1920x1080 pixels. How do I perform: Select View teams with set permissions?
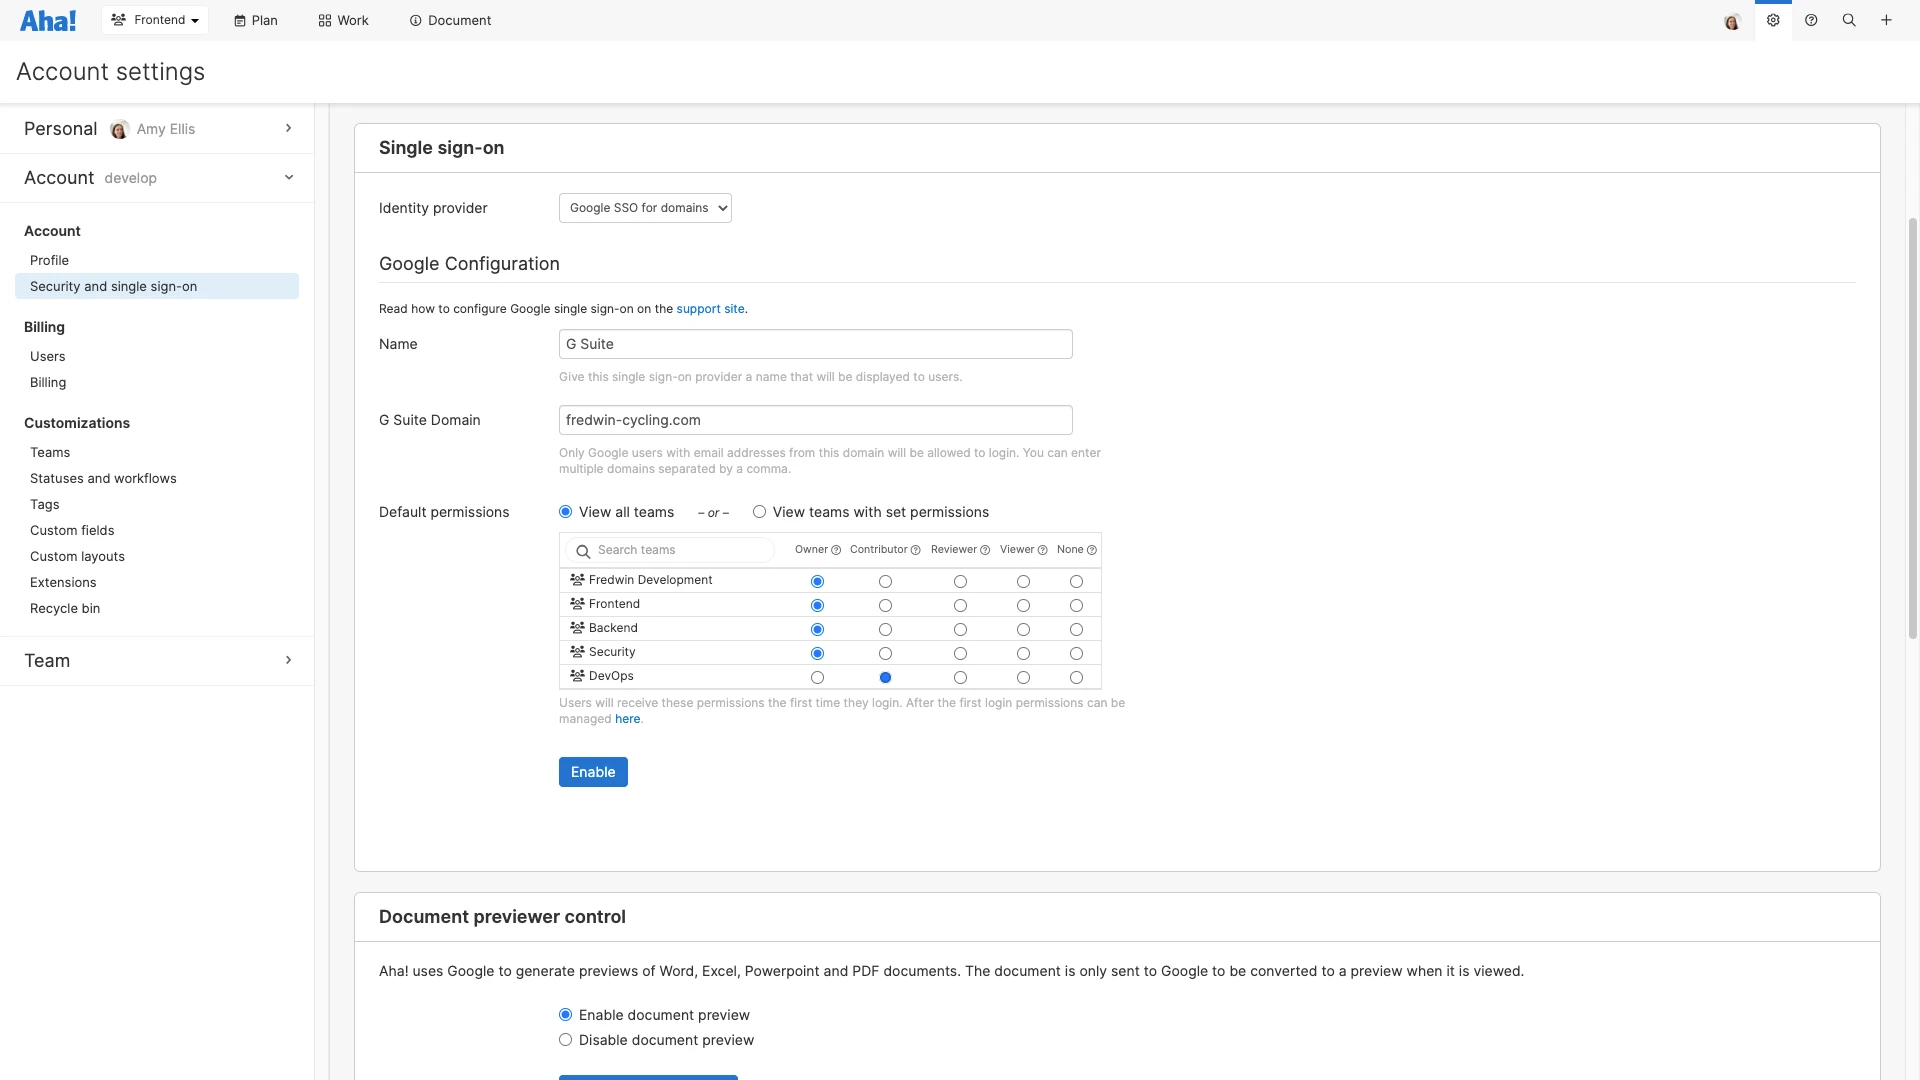[x=760, y=512]
